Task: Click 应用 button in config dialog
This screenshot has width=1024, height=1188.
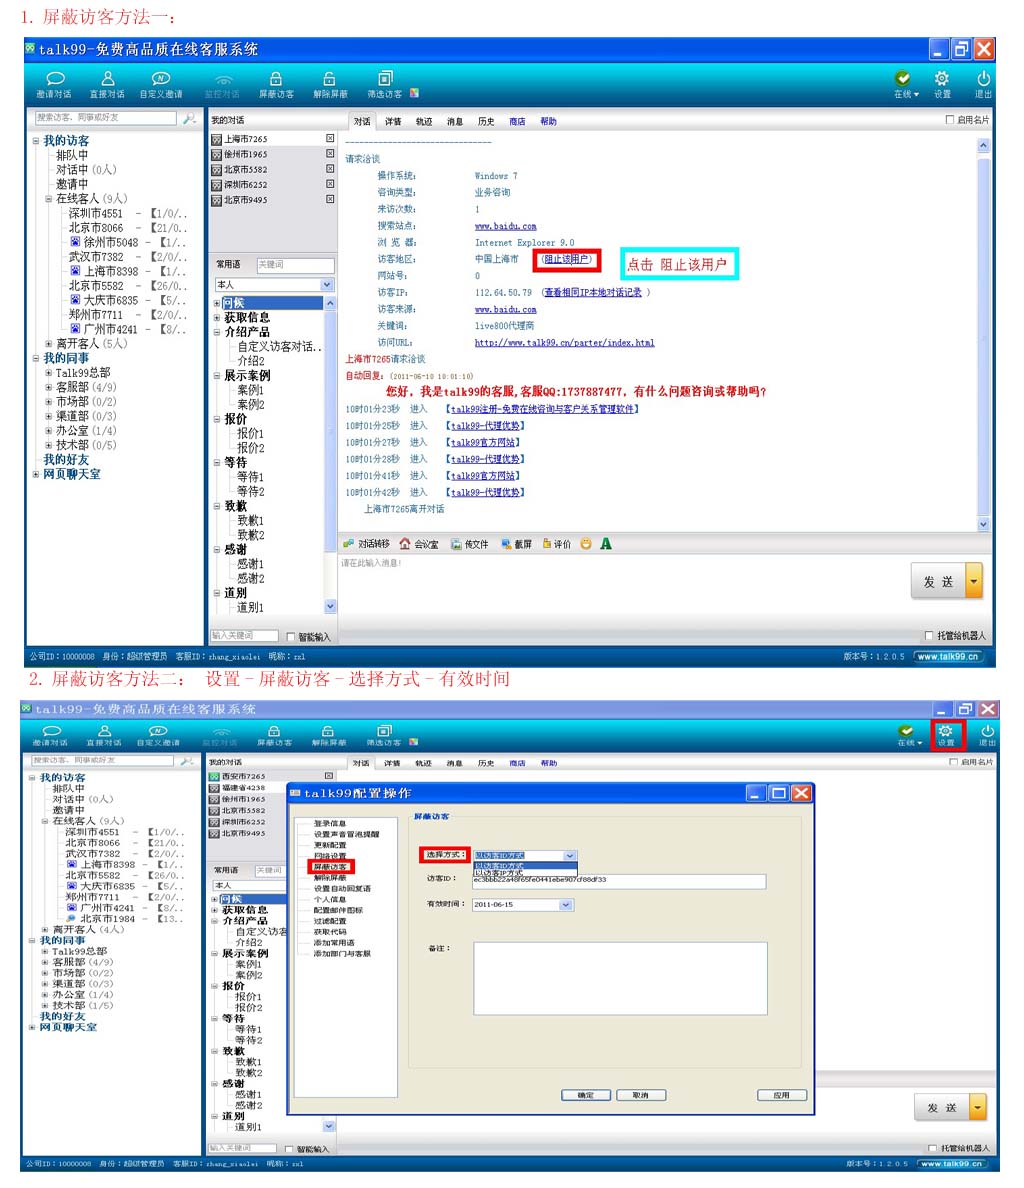Action: (x=782, y=1096)
